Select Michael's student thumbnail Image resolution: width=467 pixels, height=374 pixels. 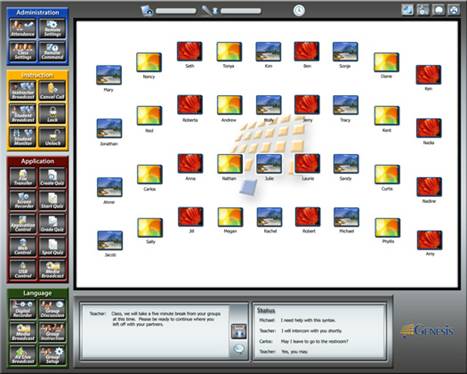click(346, 217)
